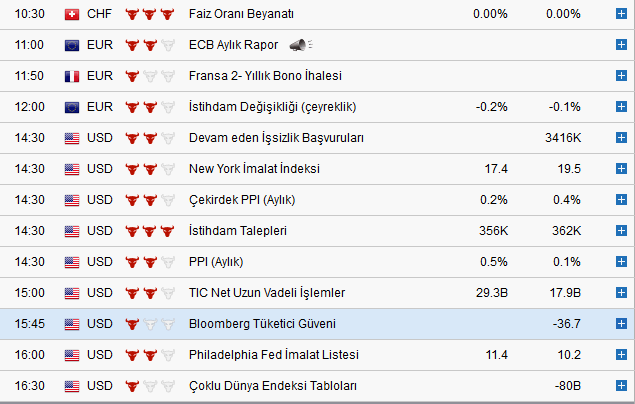Click the megaphone icon beside ECB Aylık Rapor
The height and width of the screenshot is (404, 635).
299,45
